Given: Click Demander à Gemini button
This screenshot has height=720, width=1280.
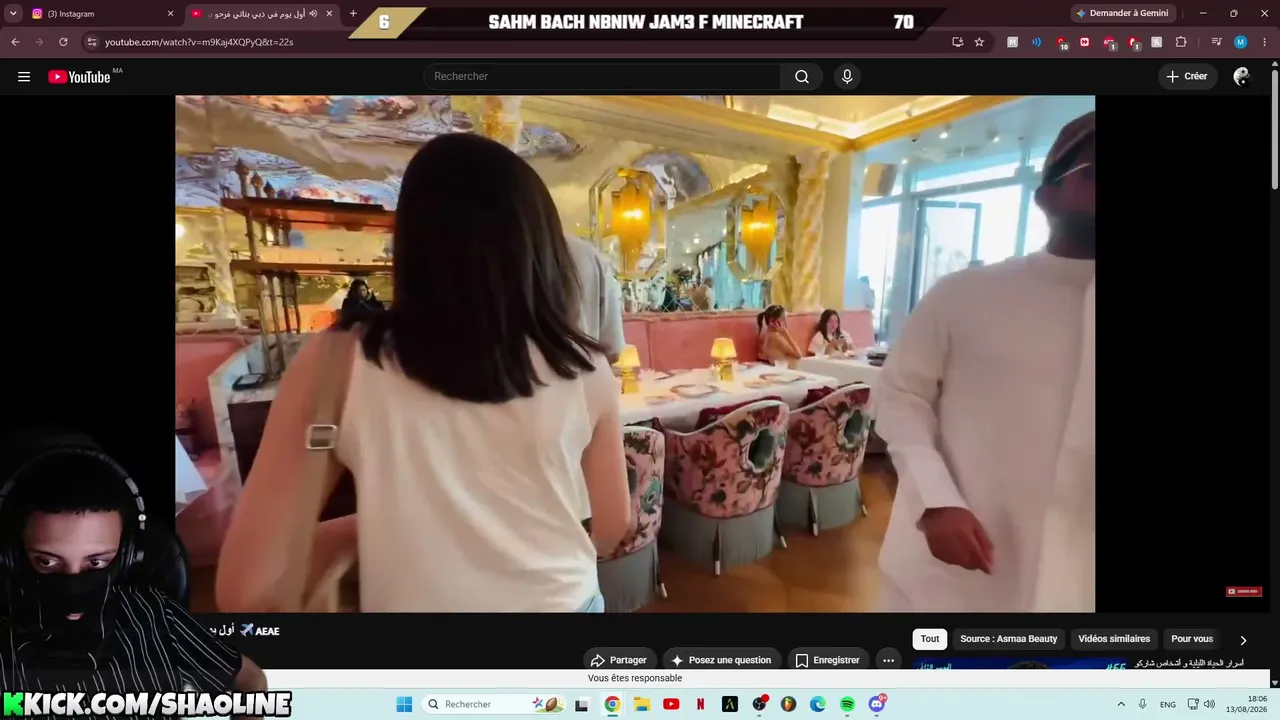Looking at the screenshot, I should pos(1122,13).
